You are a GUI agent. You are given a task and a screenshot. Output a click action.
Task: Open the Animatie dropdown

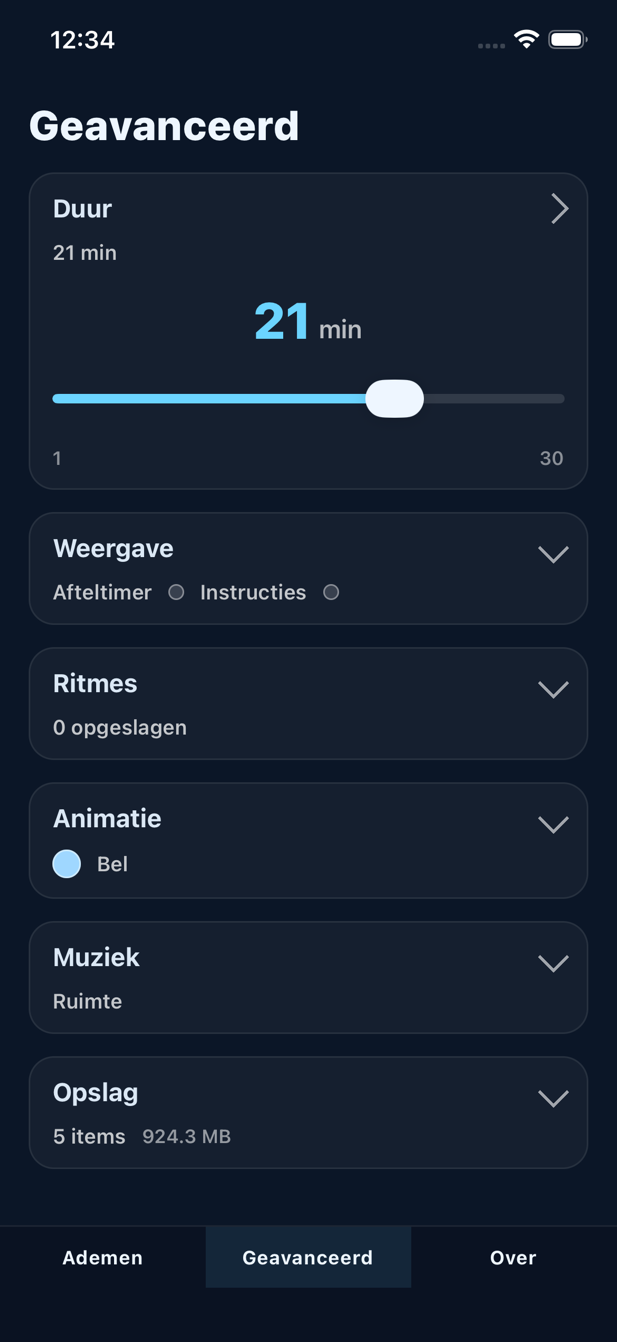(553, 824)
